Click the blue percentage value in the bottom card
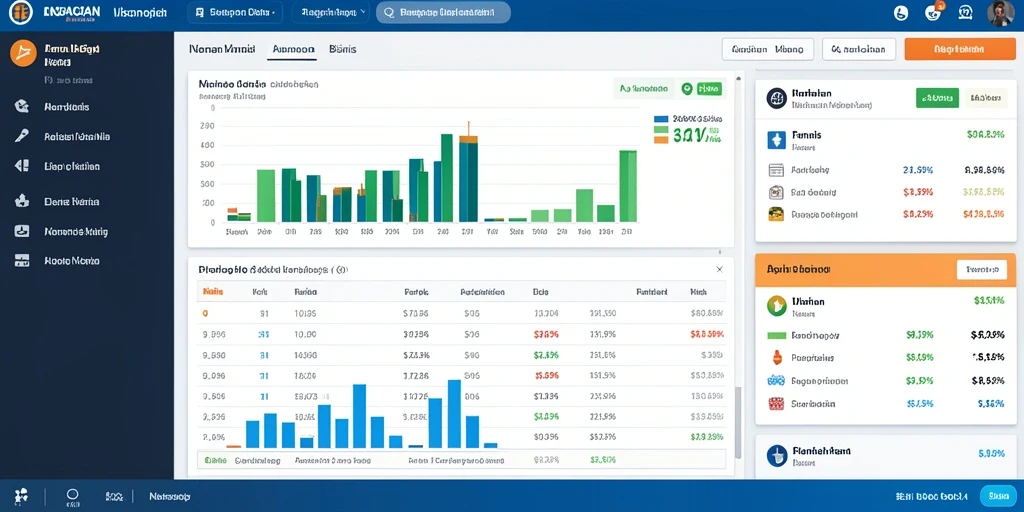Screen dimensions: 1024x512 click(x=991, y=453)
